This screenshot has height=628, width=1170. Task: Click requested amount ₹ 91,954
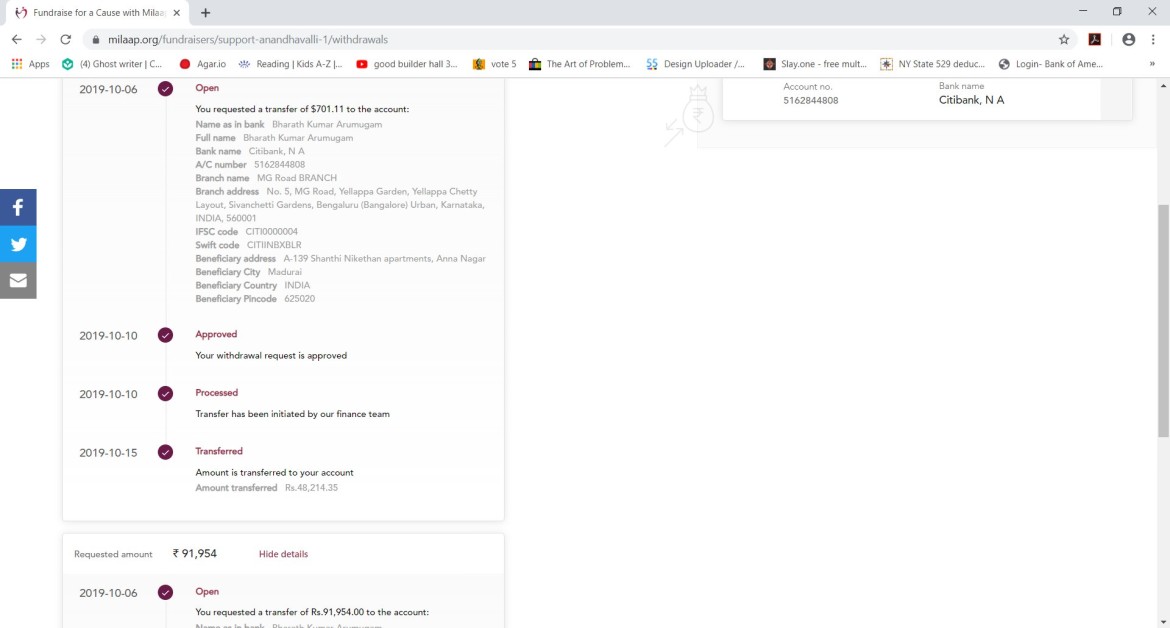point(195,553)
